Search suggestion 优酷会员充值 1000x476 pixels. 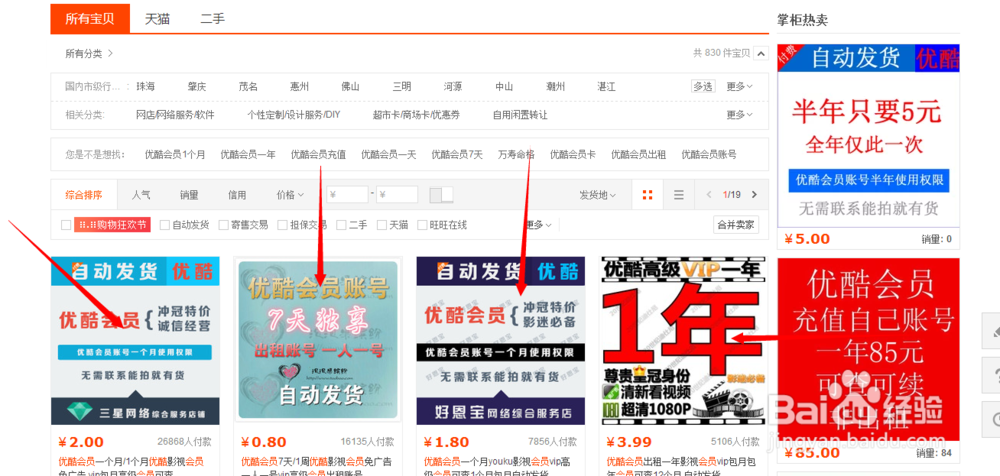click(318, 154)
